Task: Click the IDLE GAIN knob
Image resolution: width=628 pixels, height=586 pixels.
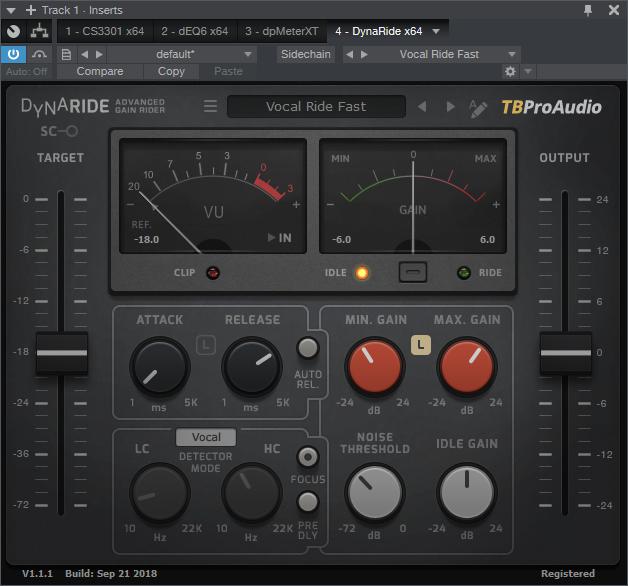Action: [x=467, y=493]
